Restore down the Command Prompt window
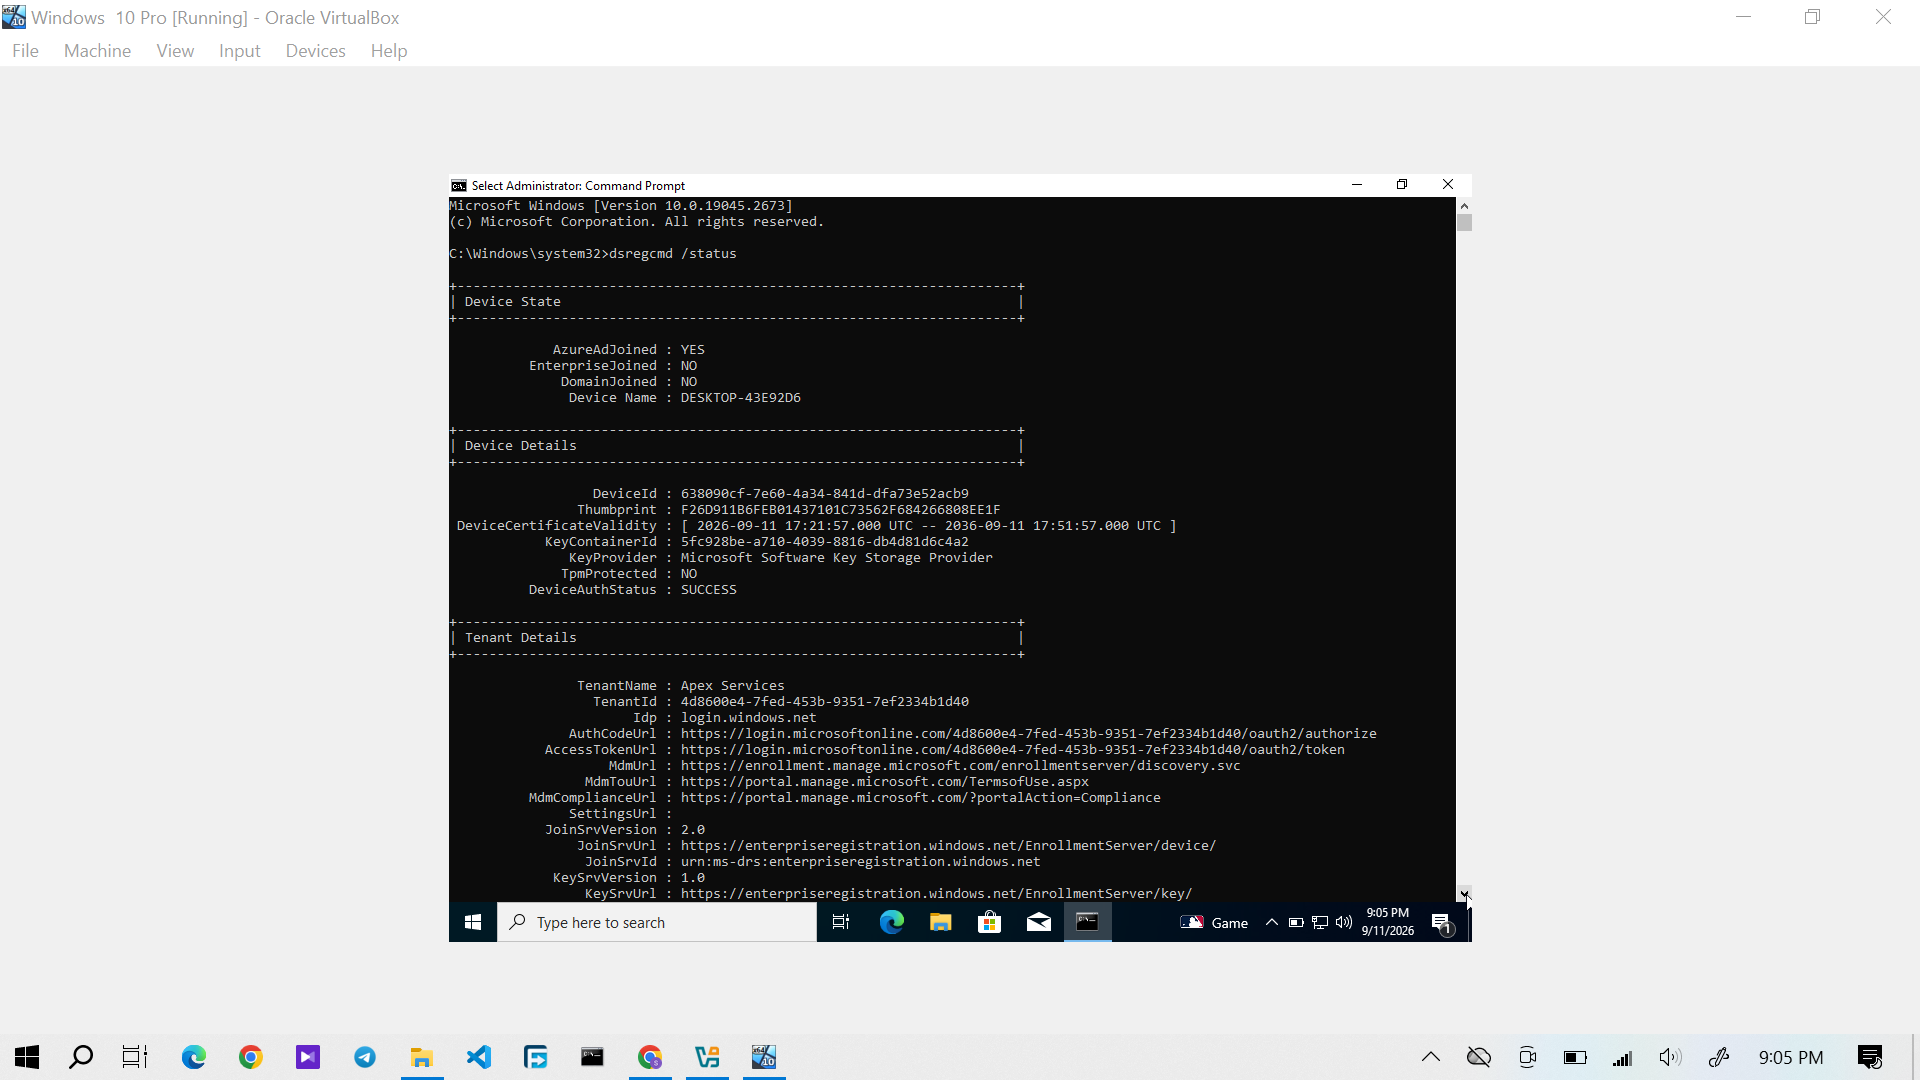This screenshot has width=1920, height=1080. click(x=1402, y=184)
